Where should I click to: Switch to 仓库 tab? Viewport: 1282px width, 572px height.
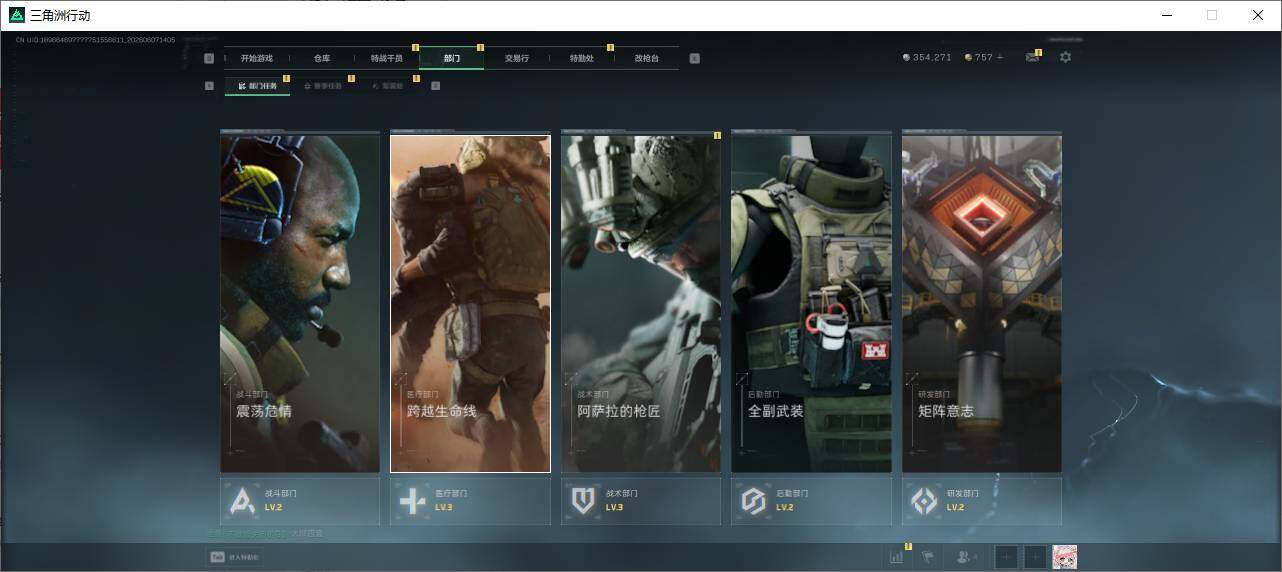pyautogui.click(x=322, y=58)
